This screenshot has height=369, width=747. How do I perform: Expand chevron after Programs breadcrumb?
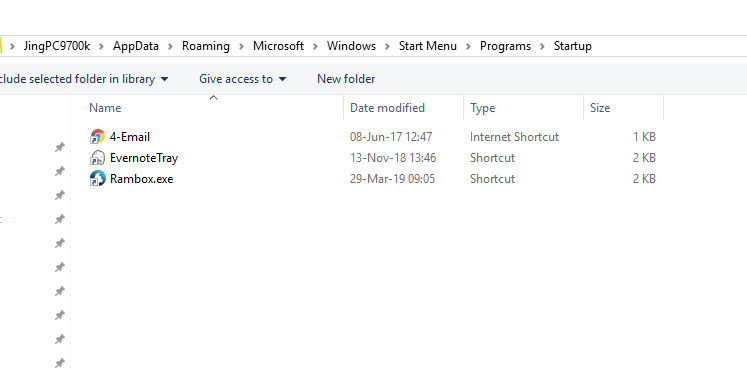(542, 46)
